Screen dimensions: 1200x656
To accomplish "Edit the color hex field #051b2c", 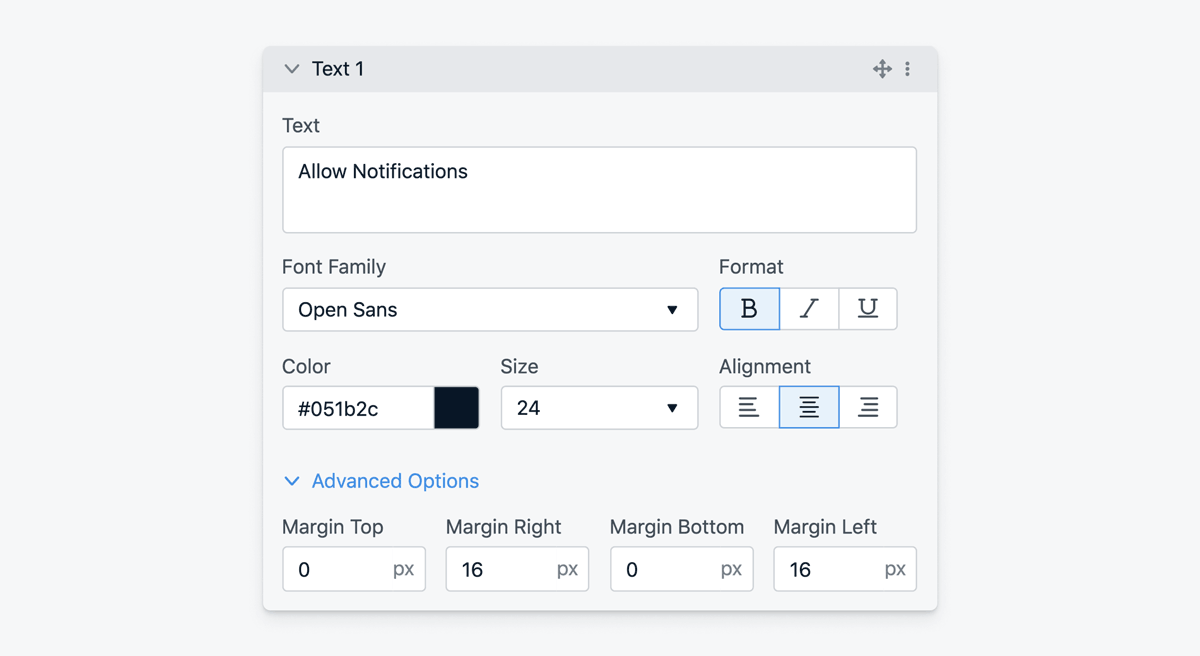I will click(x=358, y=408).
